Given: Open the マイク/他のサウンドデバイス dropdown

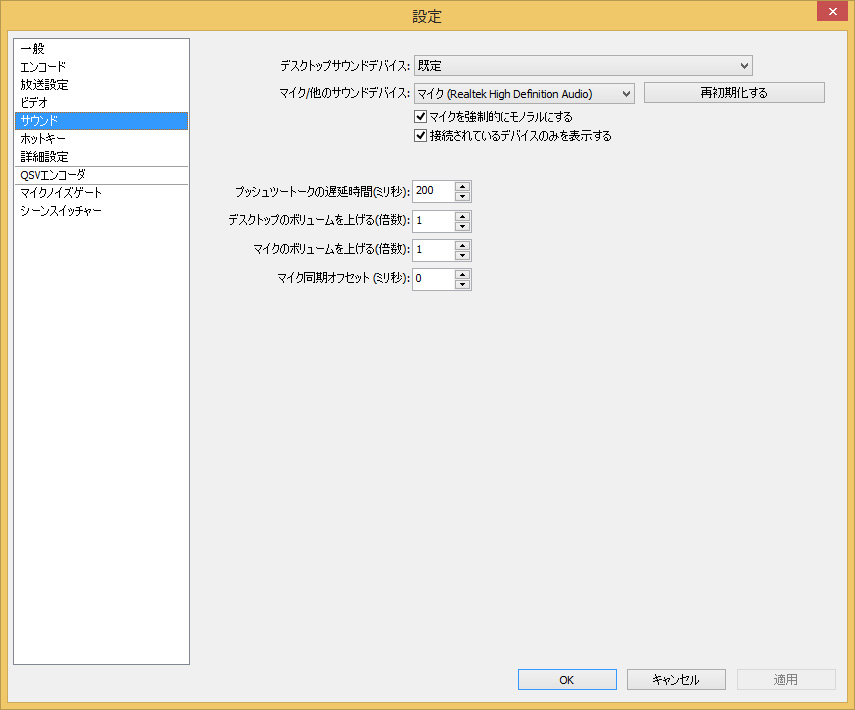Looking at the screenshot, I should pos(524,94).
